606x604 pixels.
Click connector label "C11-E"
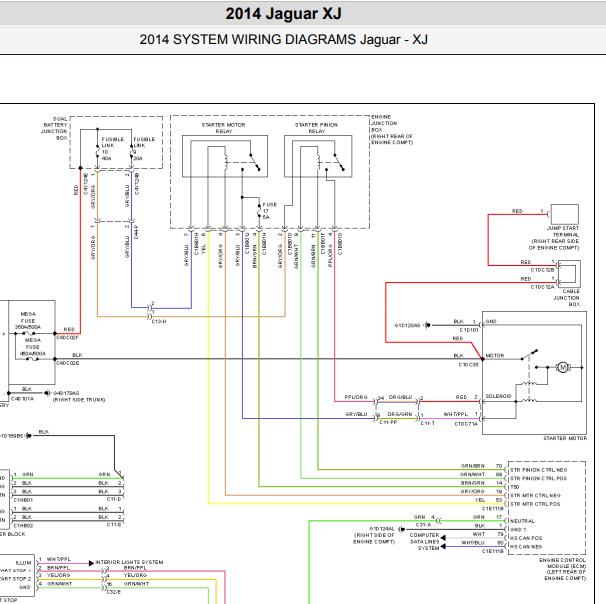tap(114, 525)
